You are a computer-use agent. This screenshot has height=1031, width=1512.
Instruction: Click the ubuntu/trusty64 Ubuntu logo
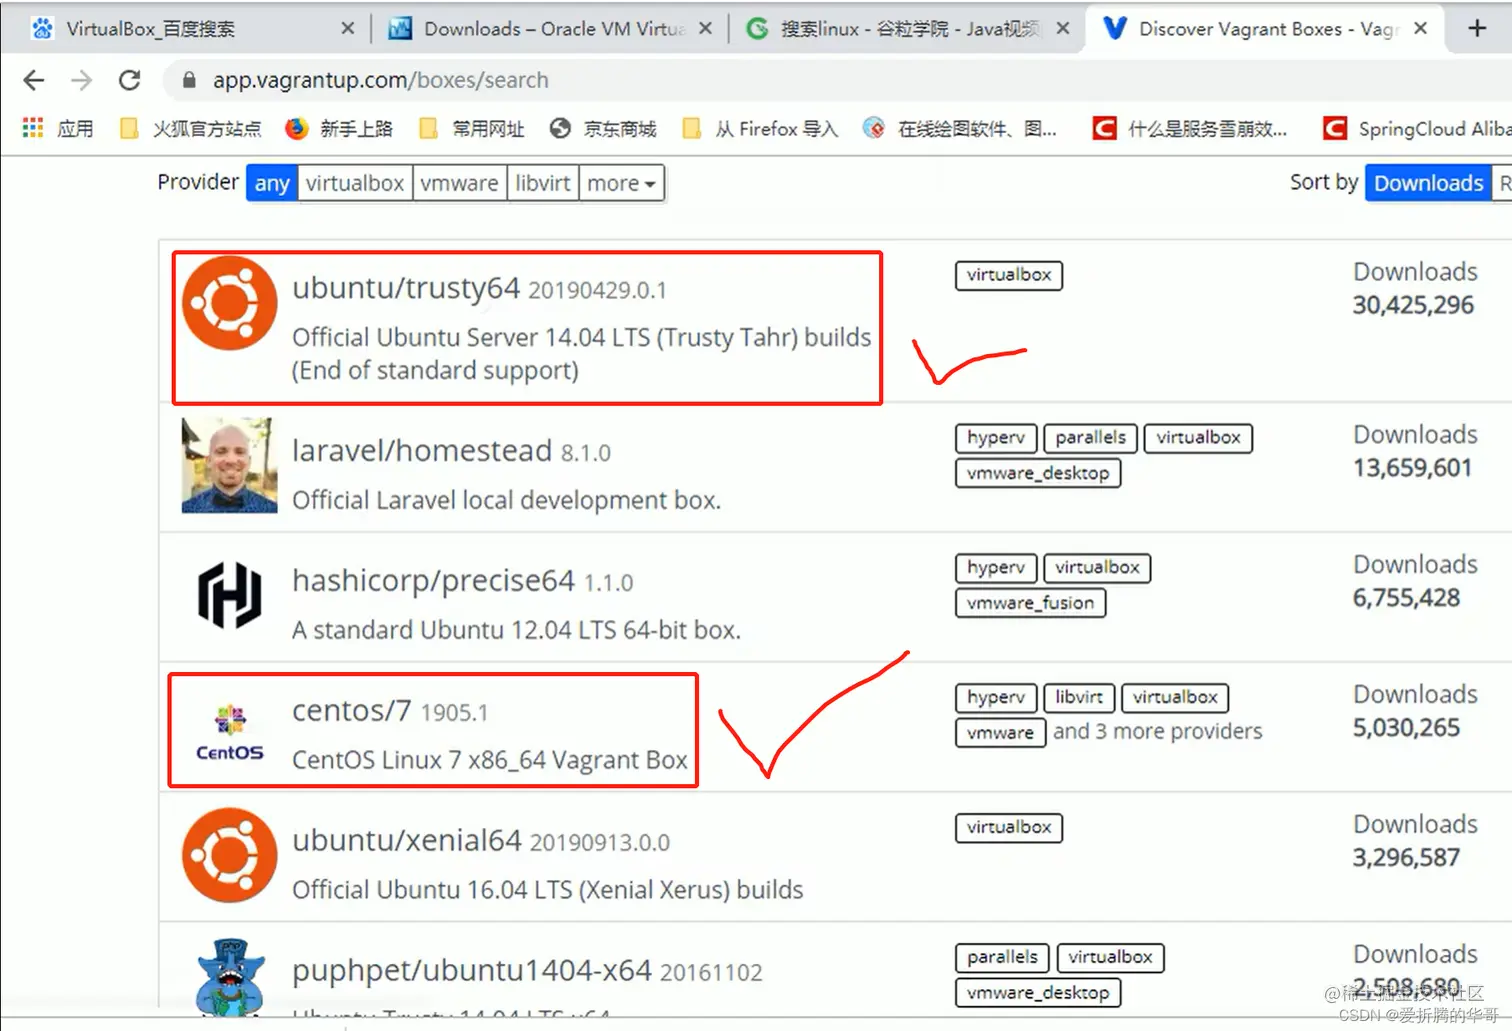[229, 303]
